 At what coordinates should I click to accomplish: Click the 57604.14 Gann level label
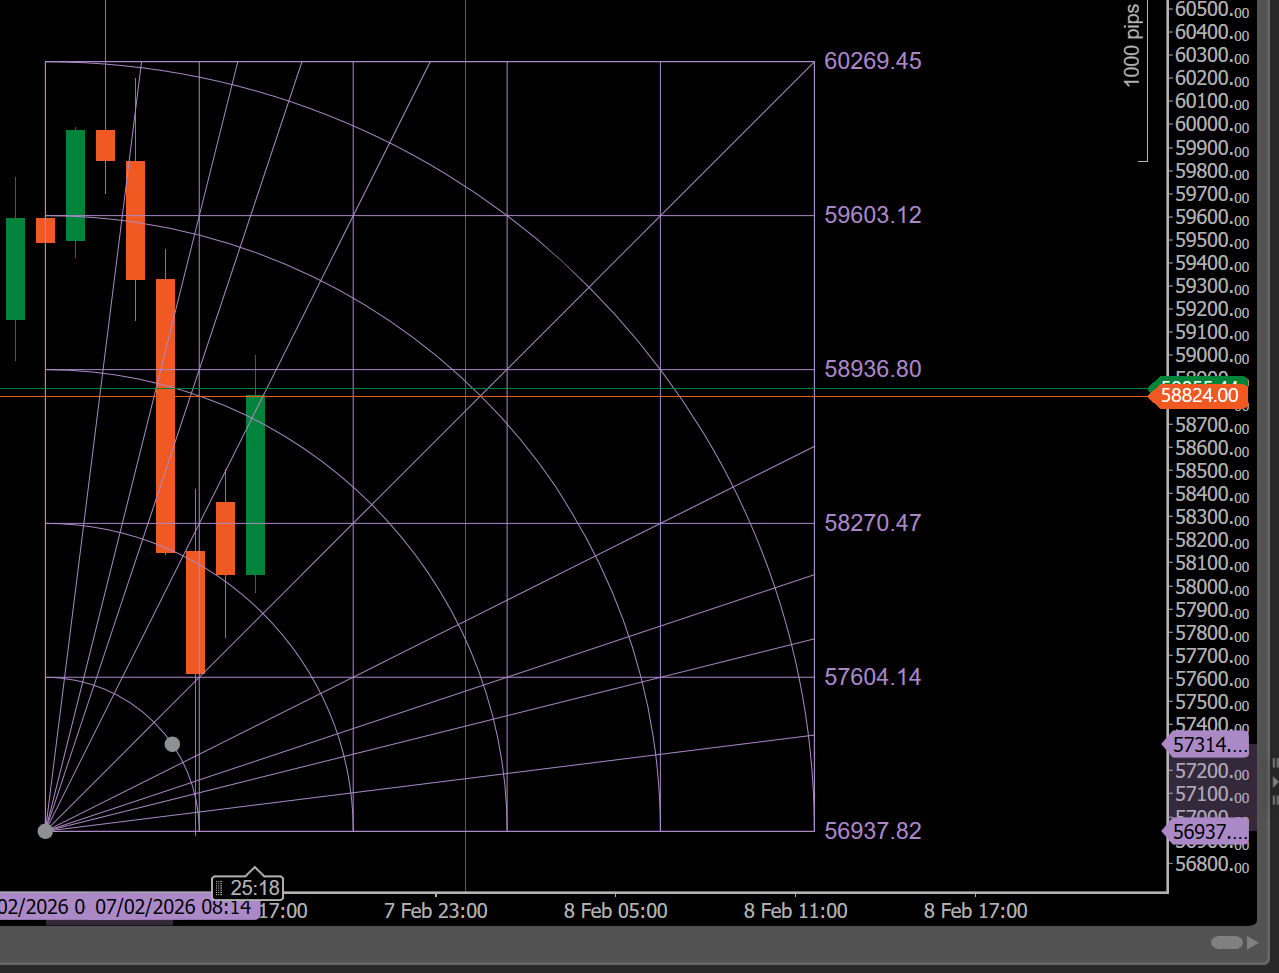[872, 678]
